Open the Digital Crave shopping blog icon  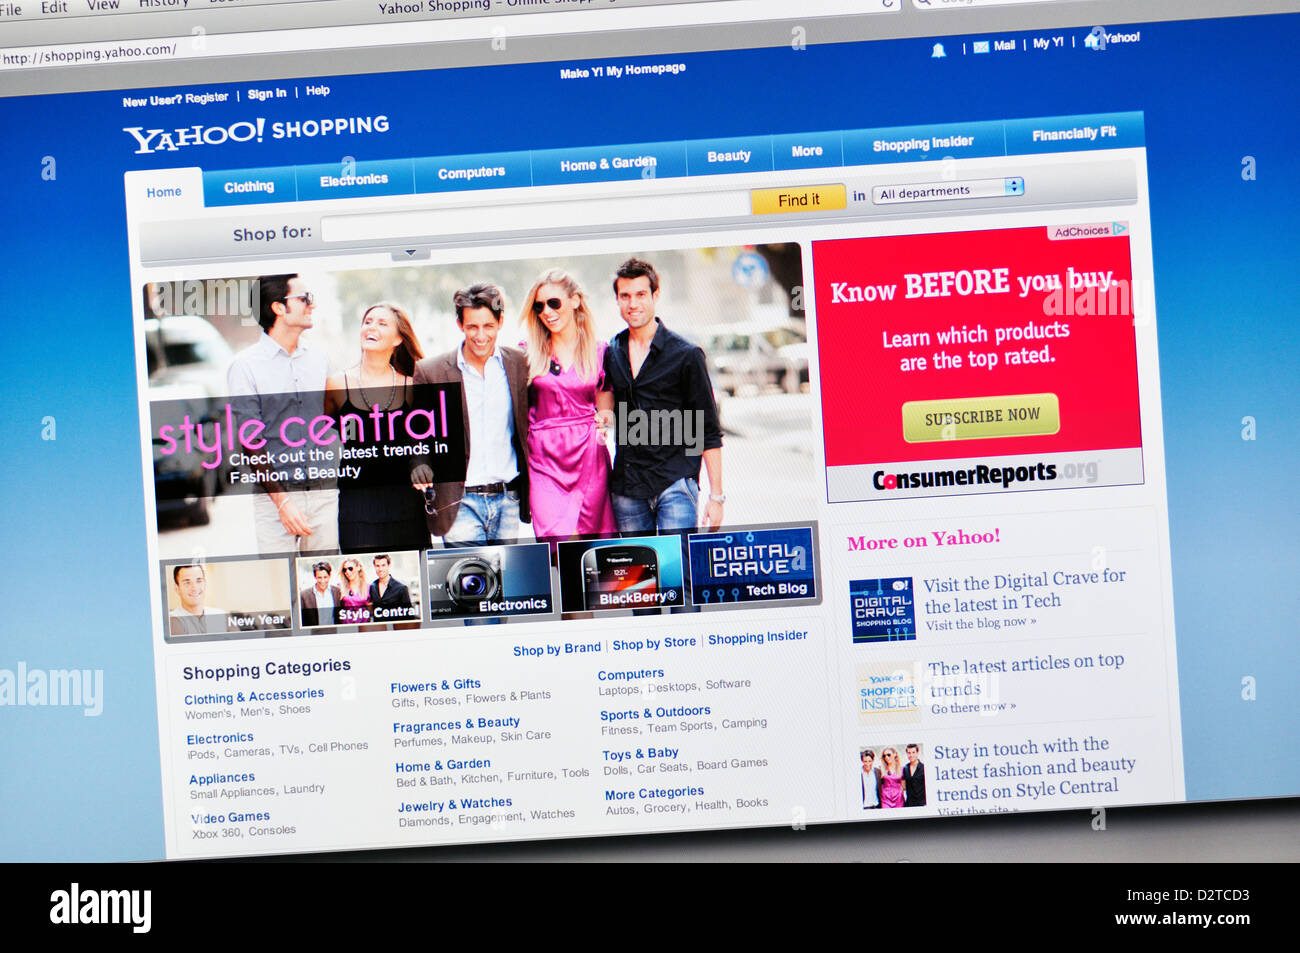(882, 609)
